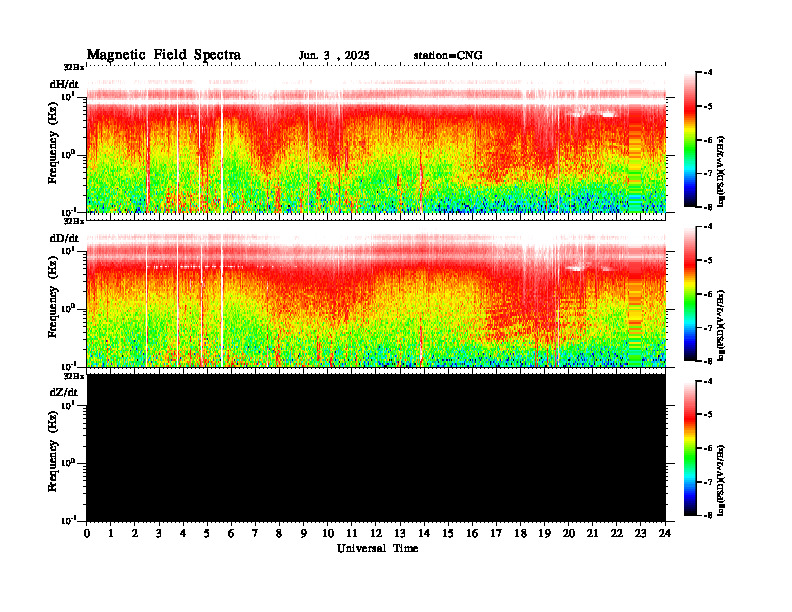Image resolution: width=792 pixels, height=612 pixels.
Task: Click the hour "2" tick label on time axis
Action: click(135, 533)
